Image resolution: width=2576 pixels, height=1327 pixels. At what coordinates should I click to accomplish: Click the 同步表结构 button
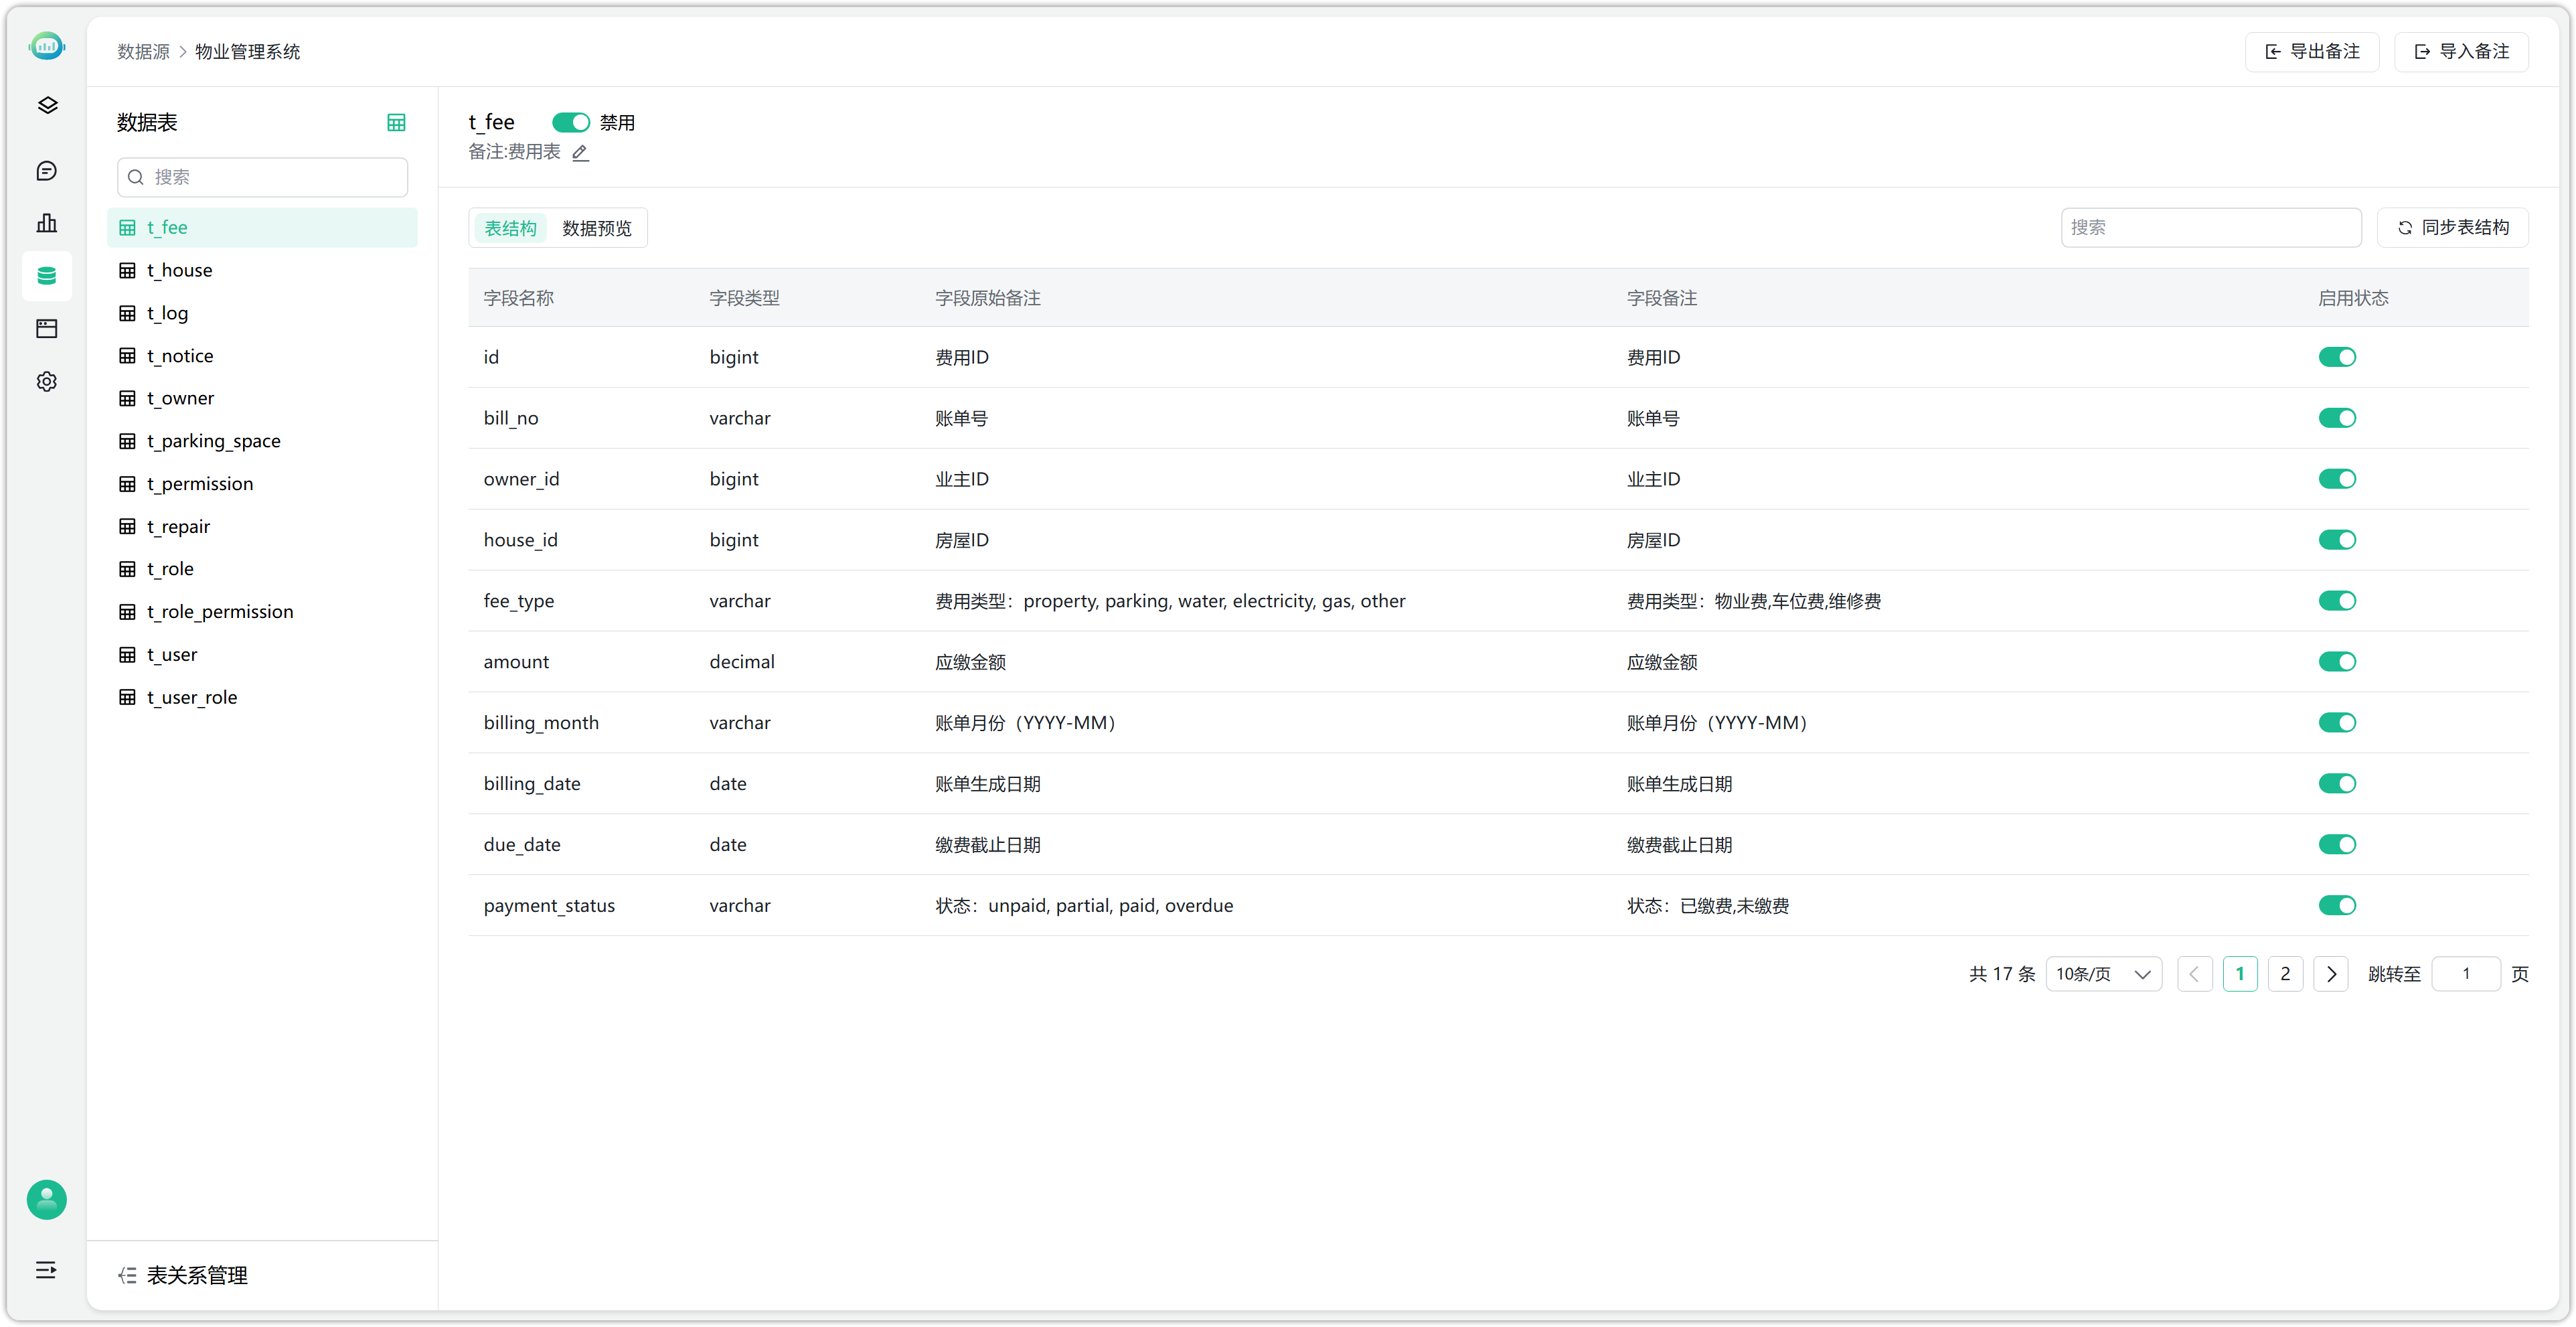click(x=2452, y=227)
